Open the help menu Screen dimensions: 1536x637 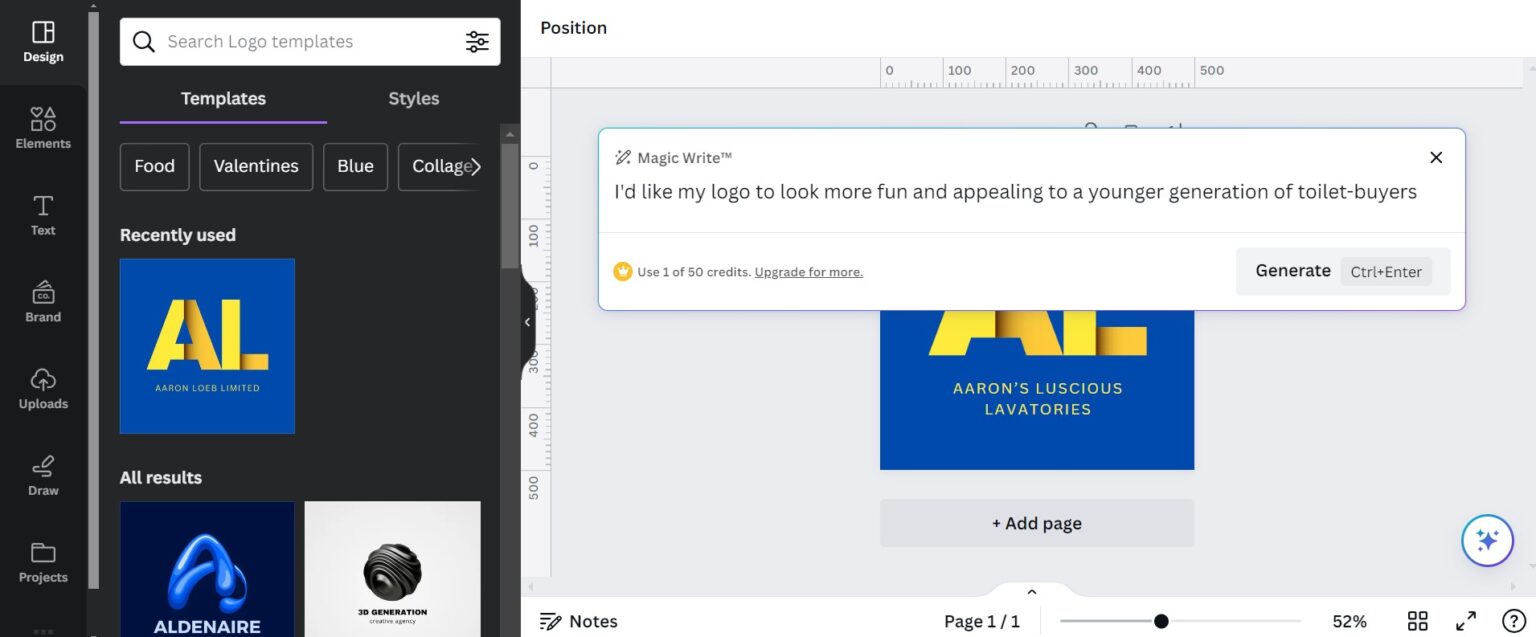1514,620
